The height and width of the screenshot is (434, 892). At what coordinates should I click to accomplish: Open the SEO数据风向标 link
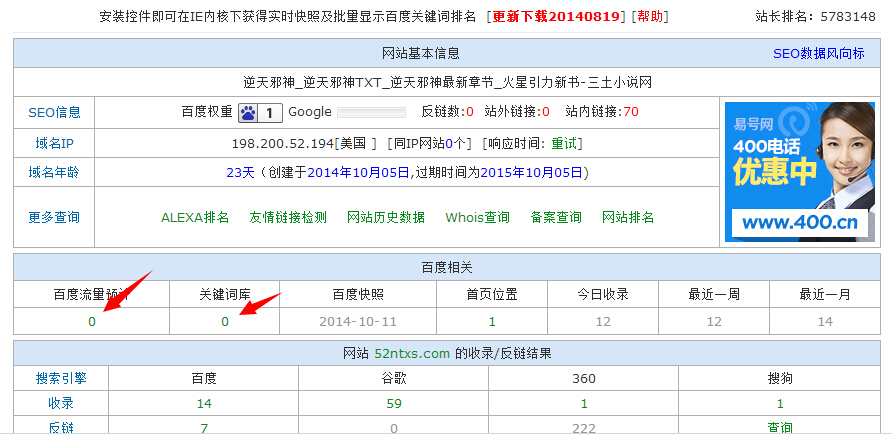[x=819, y=53]
